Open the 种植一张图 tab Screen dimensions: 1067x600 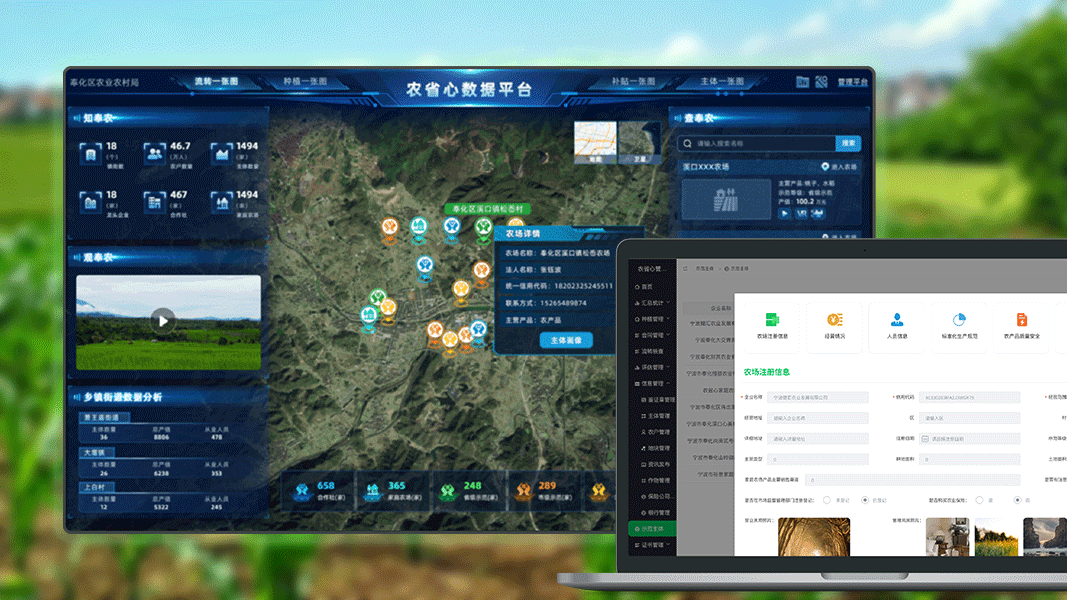(304, 82)
